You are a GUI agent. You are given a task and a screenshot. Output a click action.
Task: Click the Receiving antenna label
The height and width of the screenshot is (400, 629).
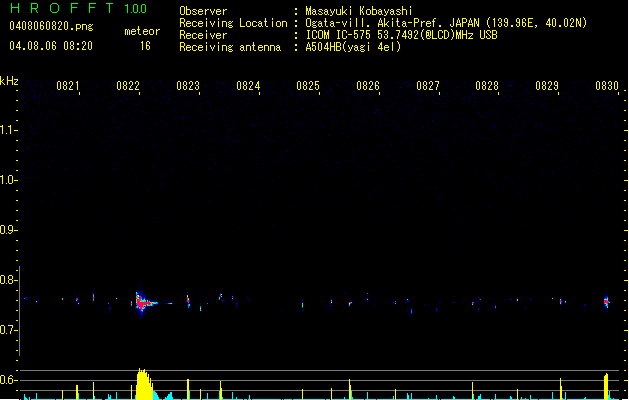point(230,47)
